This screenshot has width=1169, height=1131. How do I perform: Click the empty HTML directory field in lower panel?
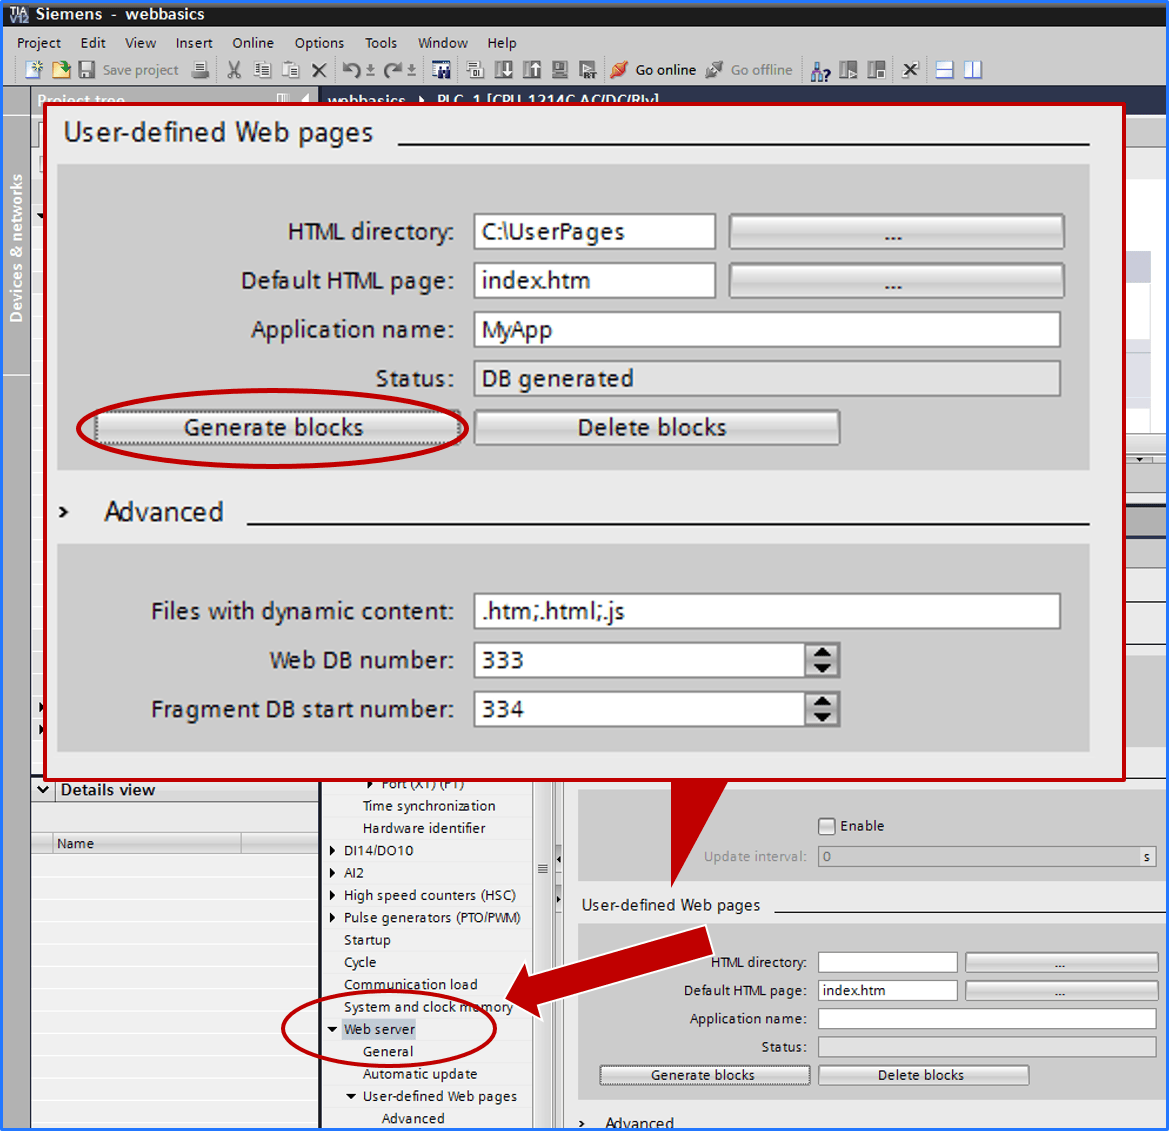[887, 963]
